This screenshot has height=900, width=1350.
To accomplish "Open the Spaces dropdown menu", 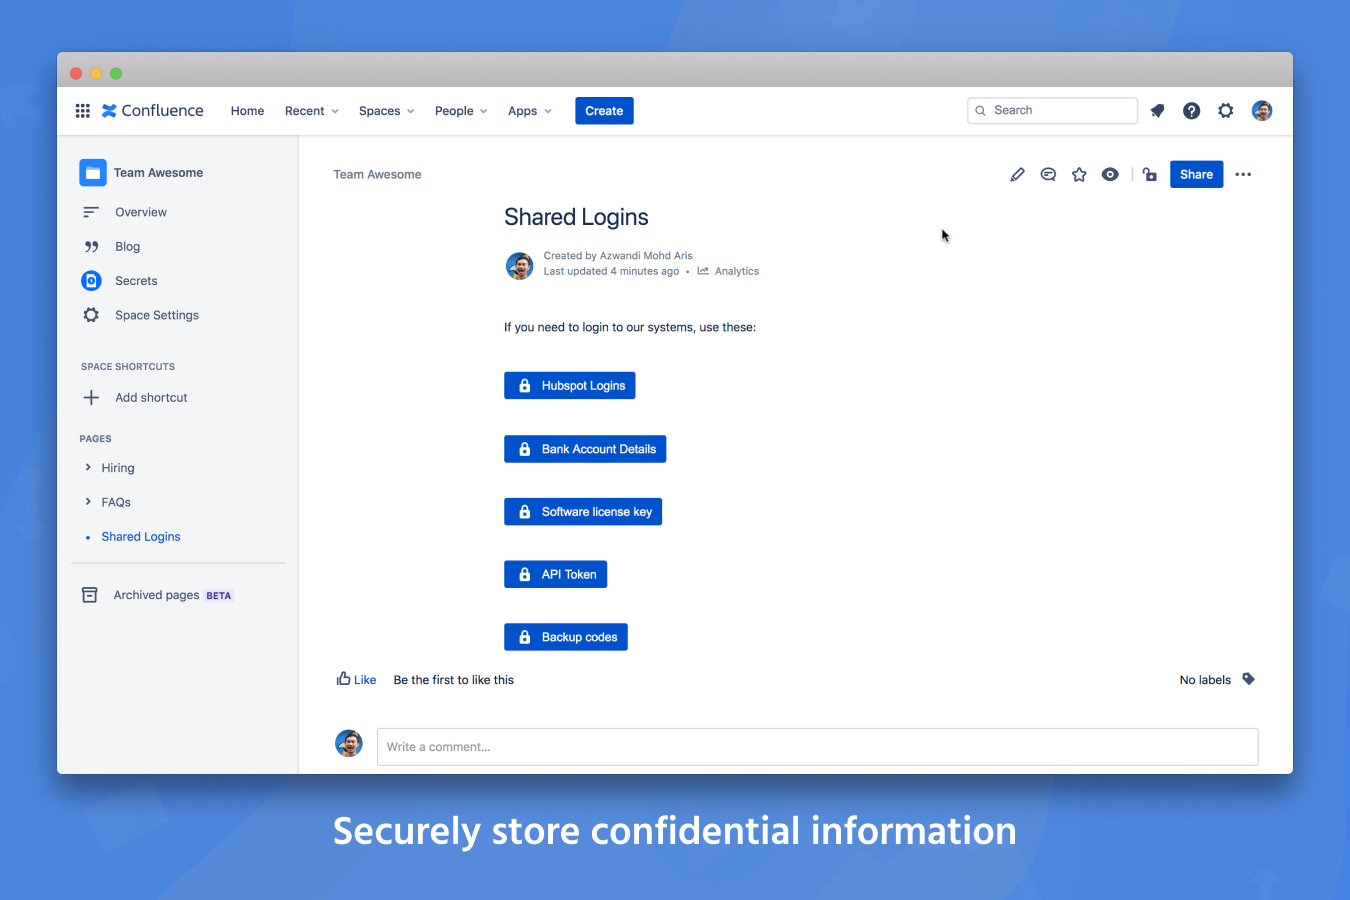I will pos(387,111).
